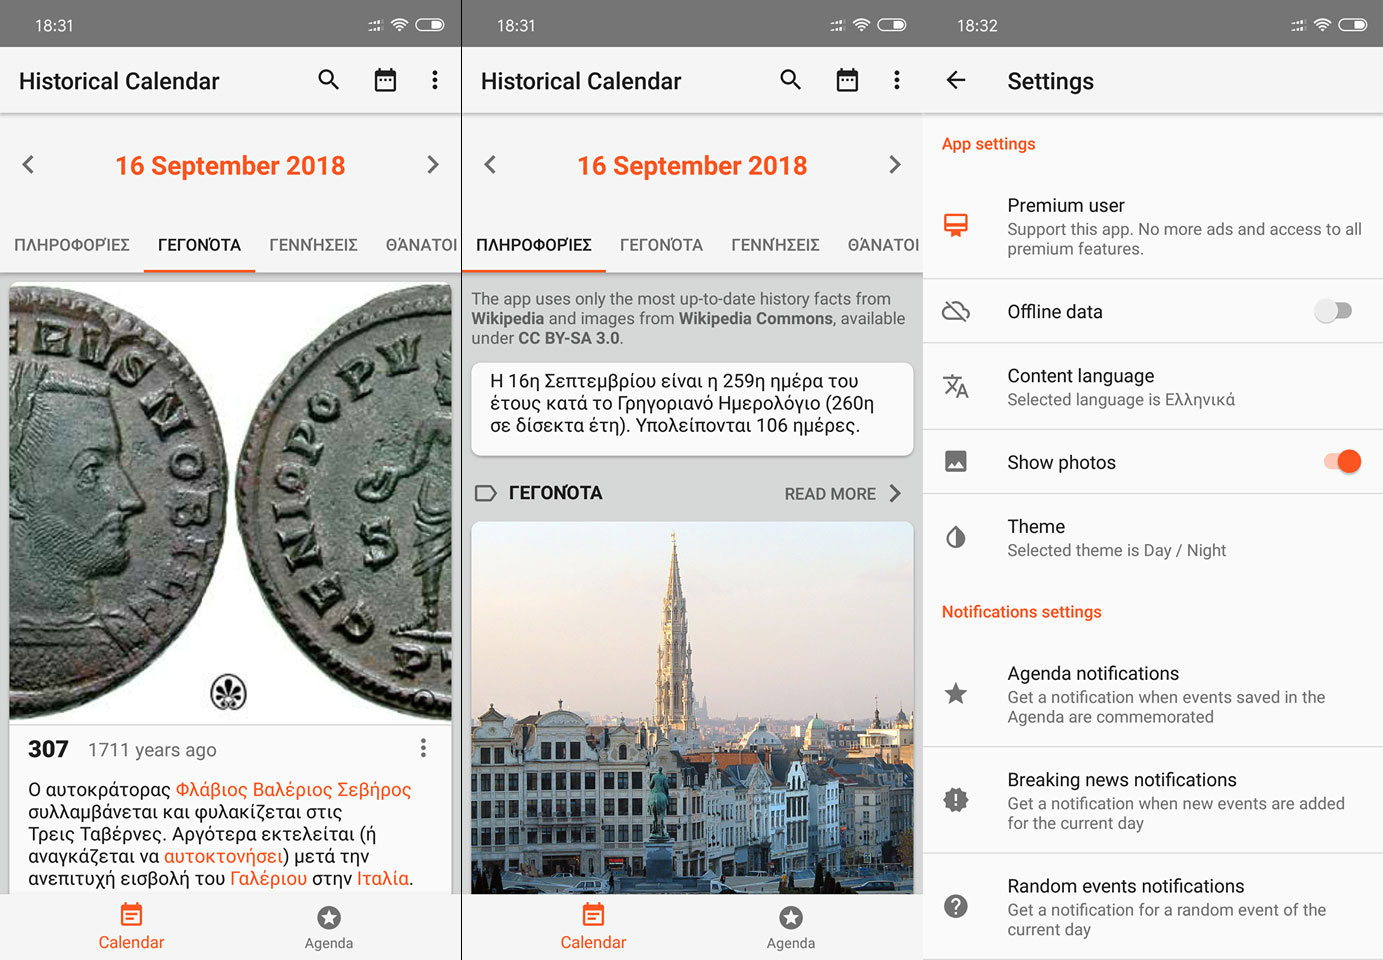Open the Φλάβιος Βαλέριος Σεβήρος link

tap(293, 789)
